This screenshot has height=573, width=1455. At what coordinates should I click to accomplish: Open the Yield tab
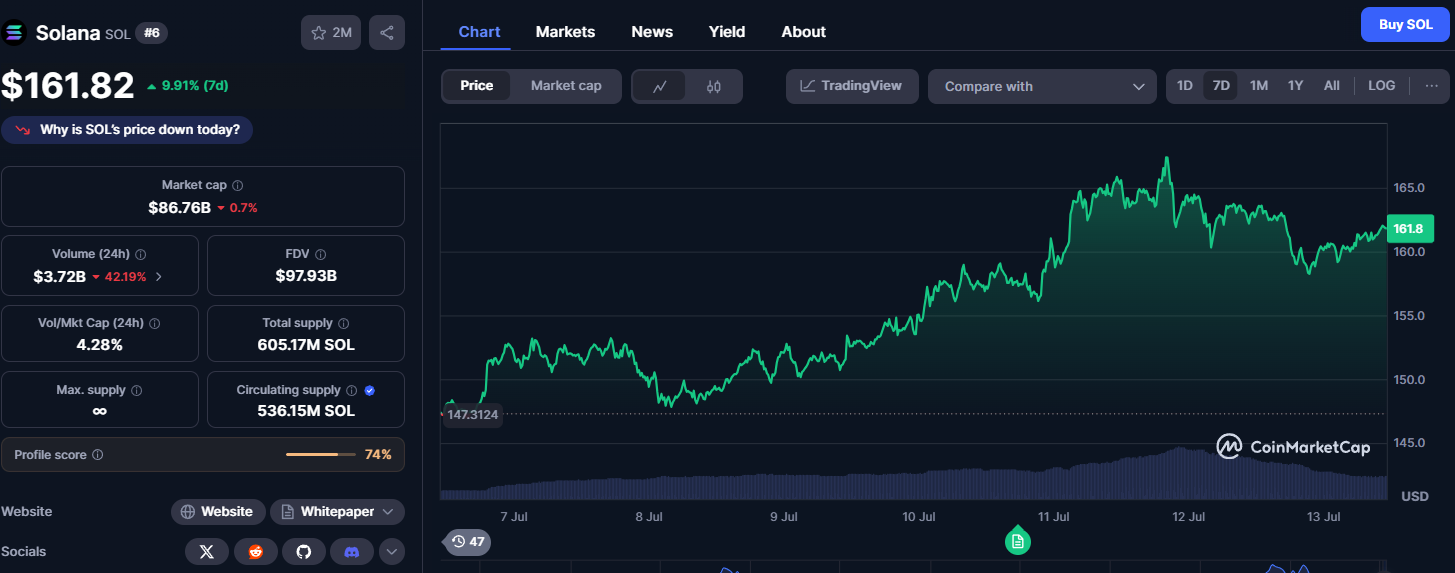tap(727, 32)
